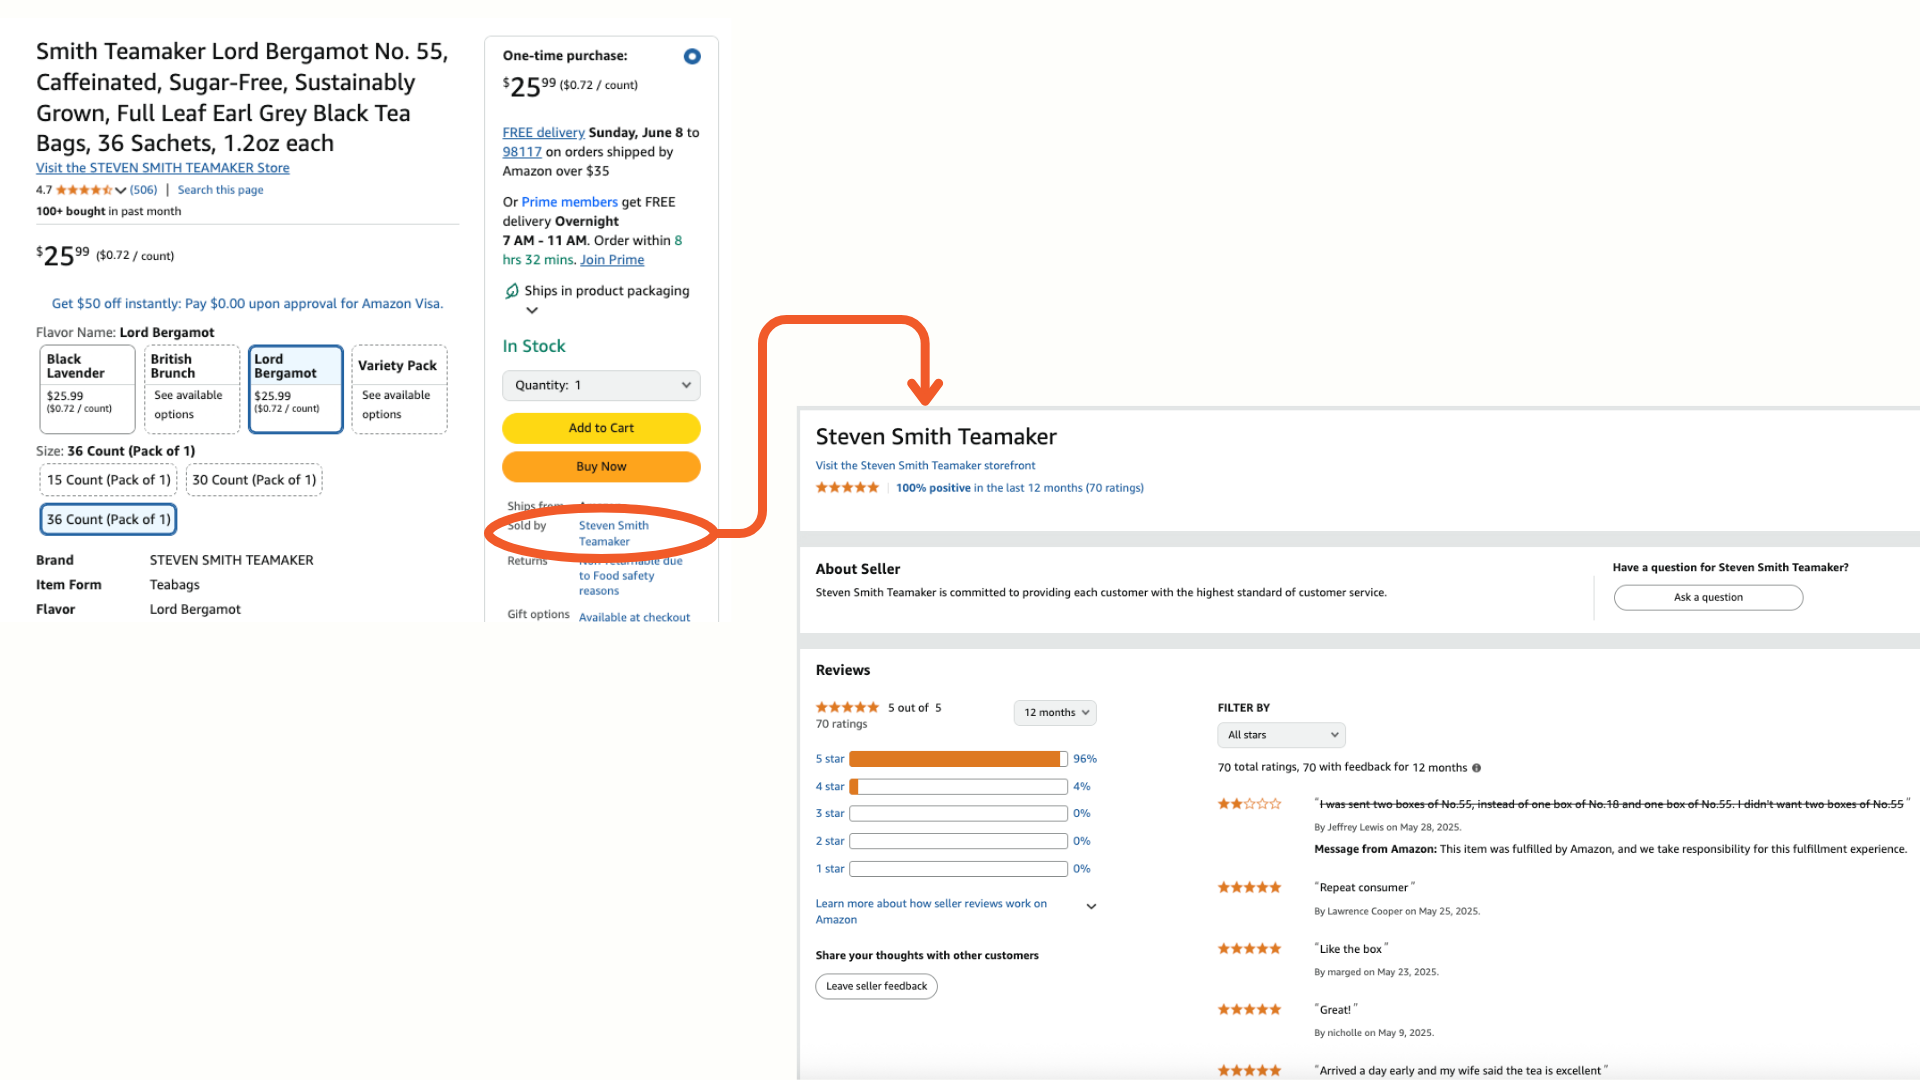
Task: Expand the seller reviews info chevron
Action: pos(1091,907)
